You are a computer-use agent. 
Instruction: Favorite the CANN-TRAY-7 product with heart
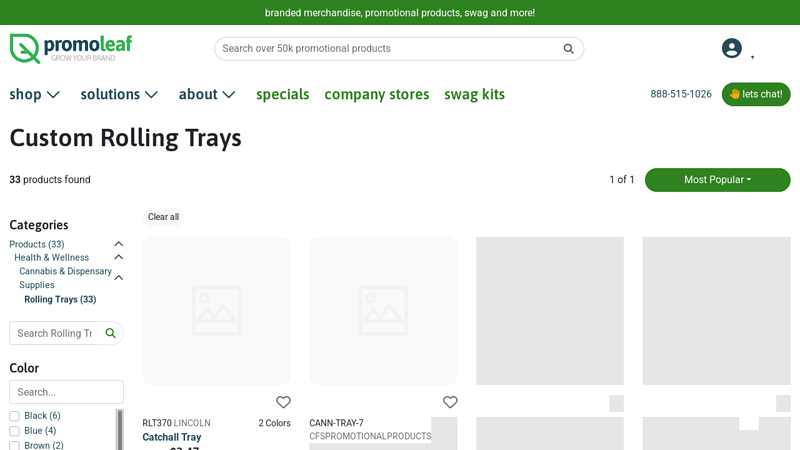450,402
